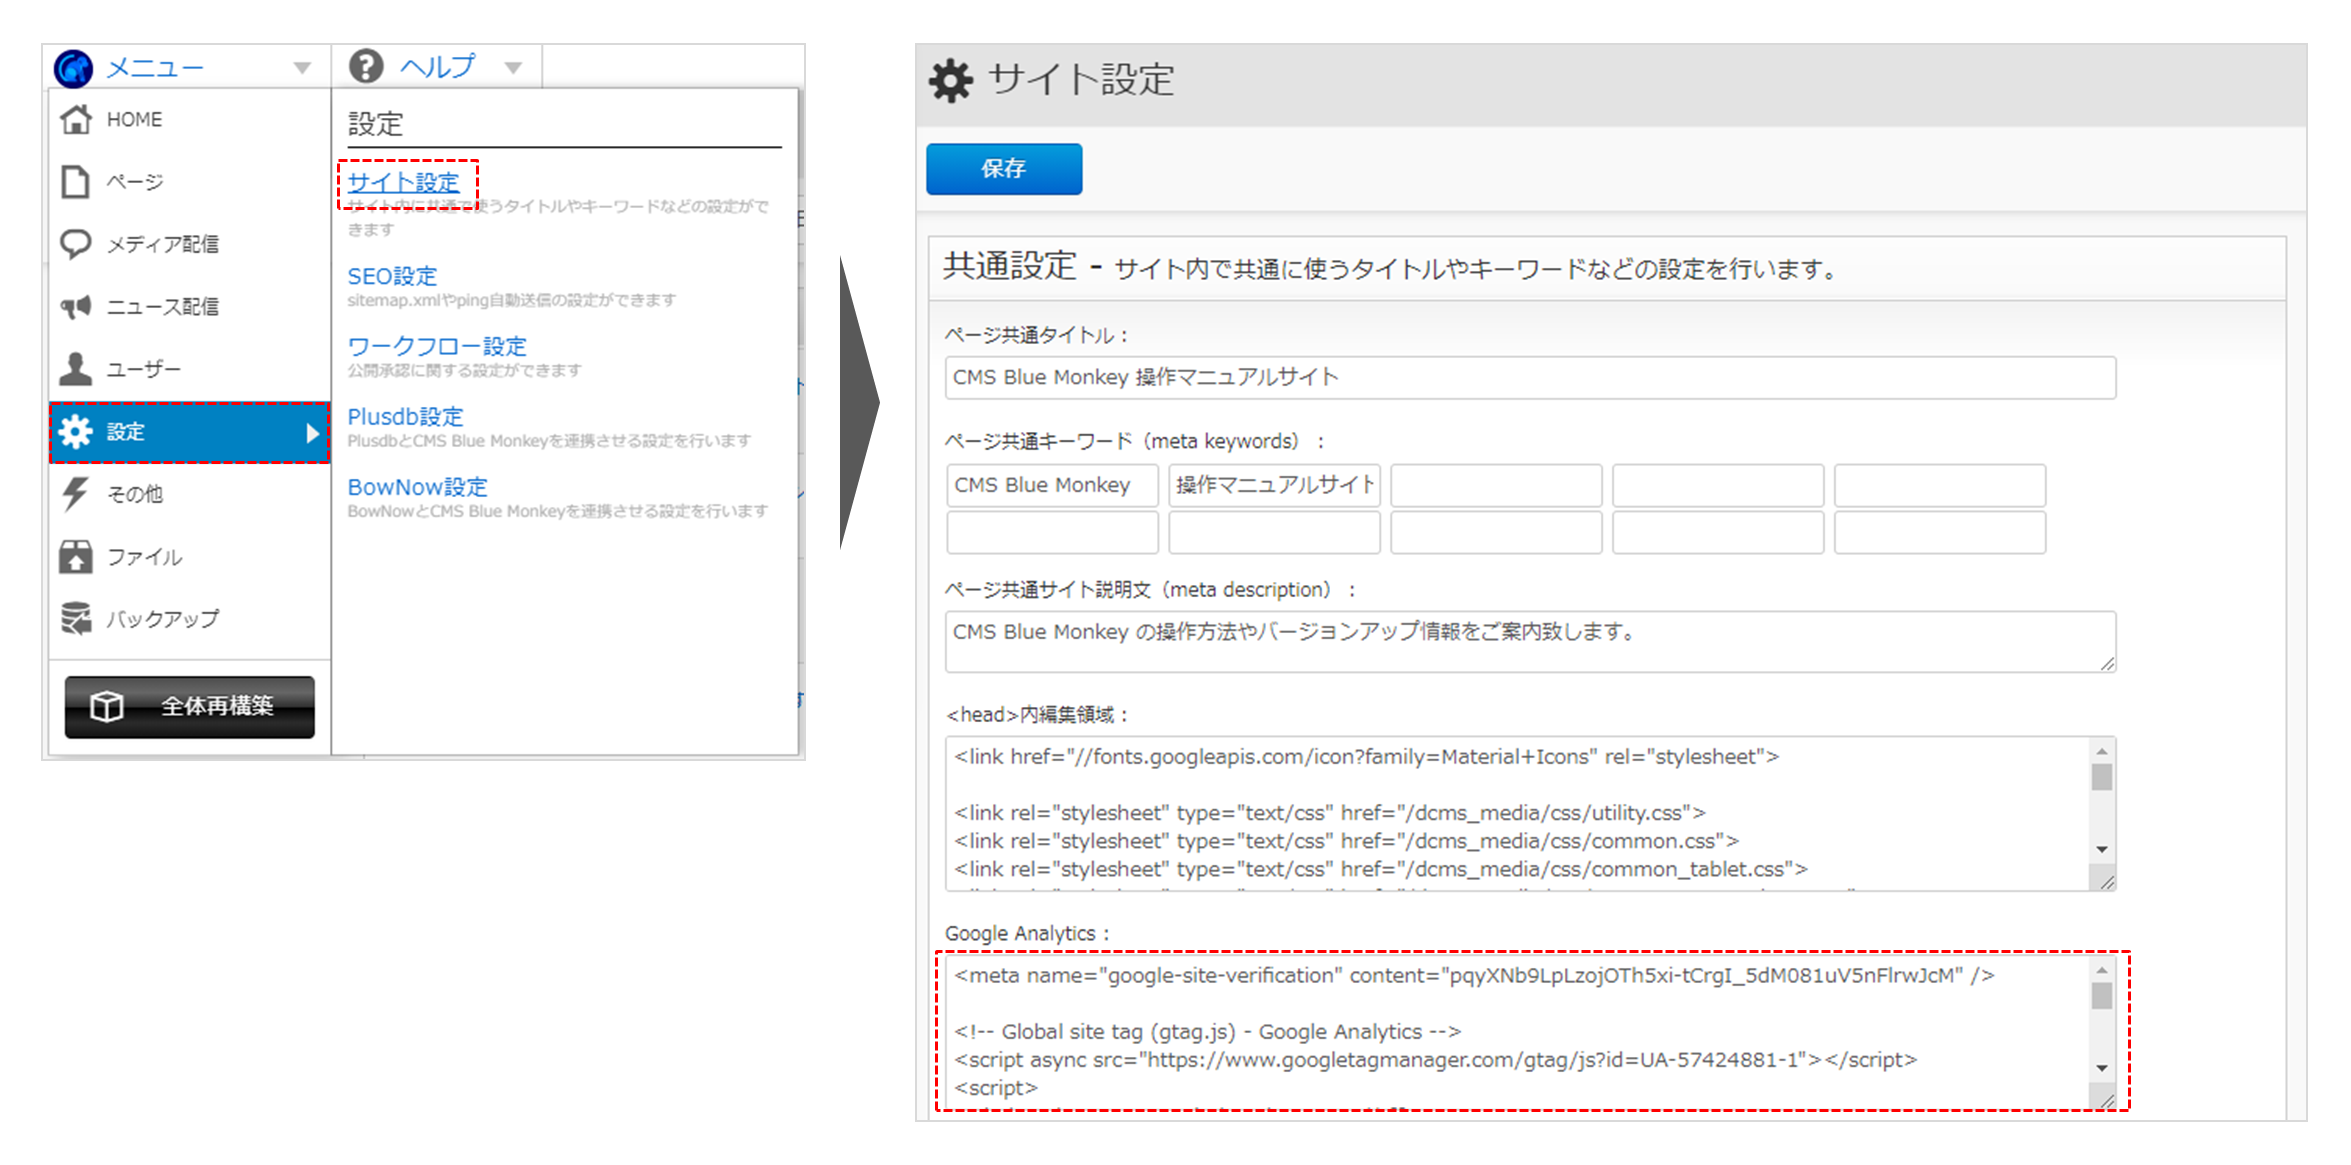Open the サイト設定 link

coord(404,182)
